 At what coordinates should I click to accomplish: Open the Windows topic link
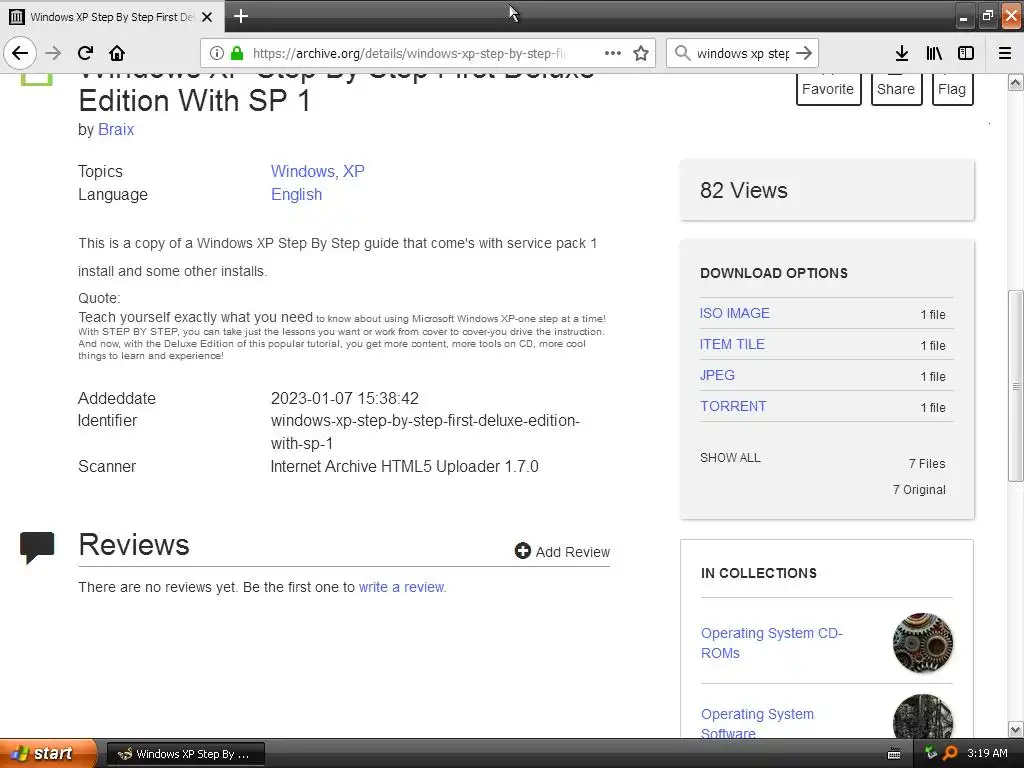pyautogui.click(x=304, y=171)
